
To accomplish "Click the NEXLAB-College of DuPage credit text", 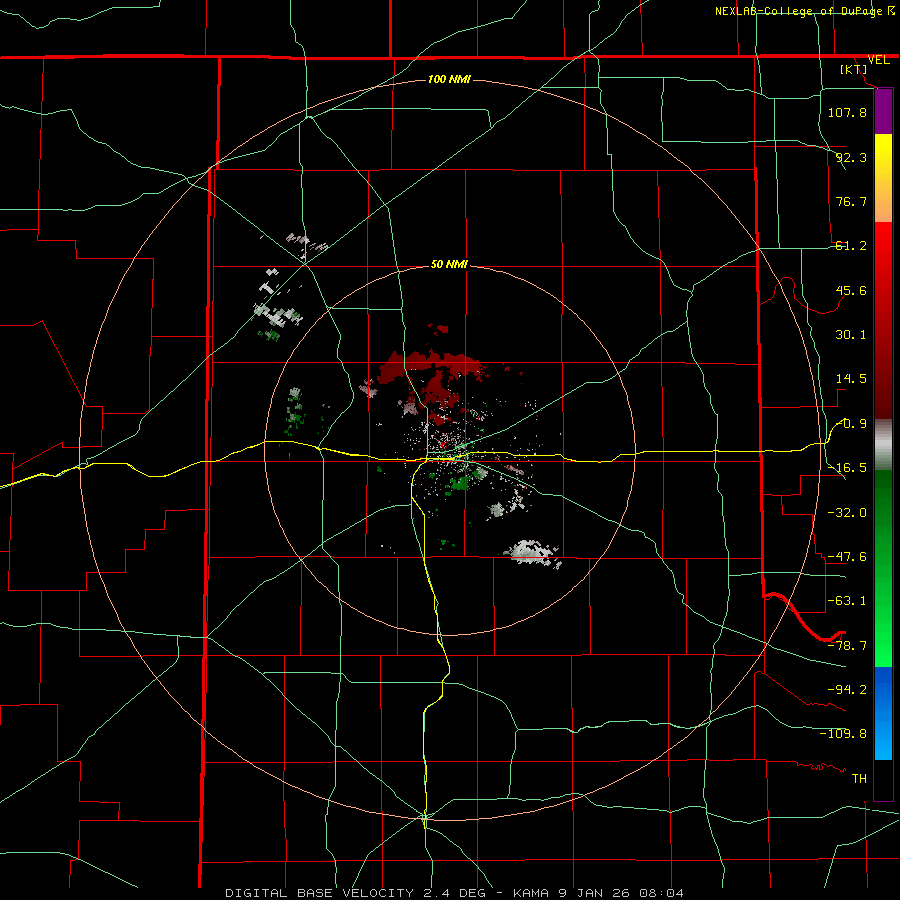I will pyautogui.click(x=799, y=11).
